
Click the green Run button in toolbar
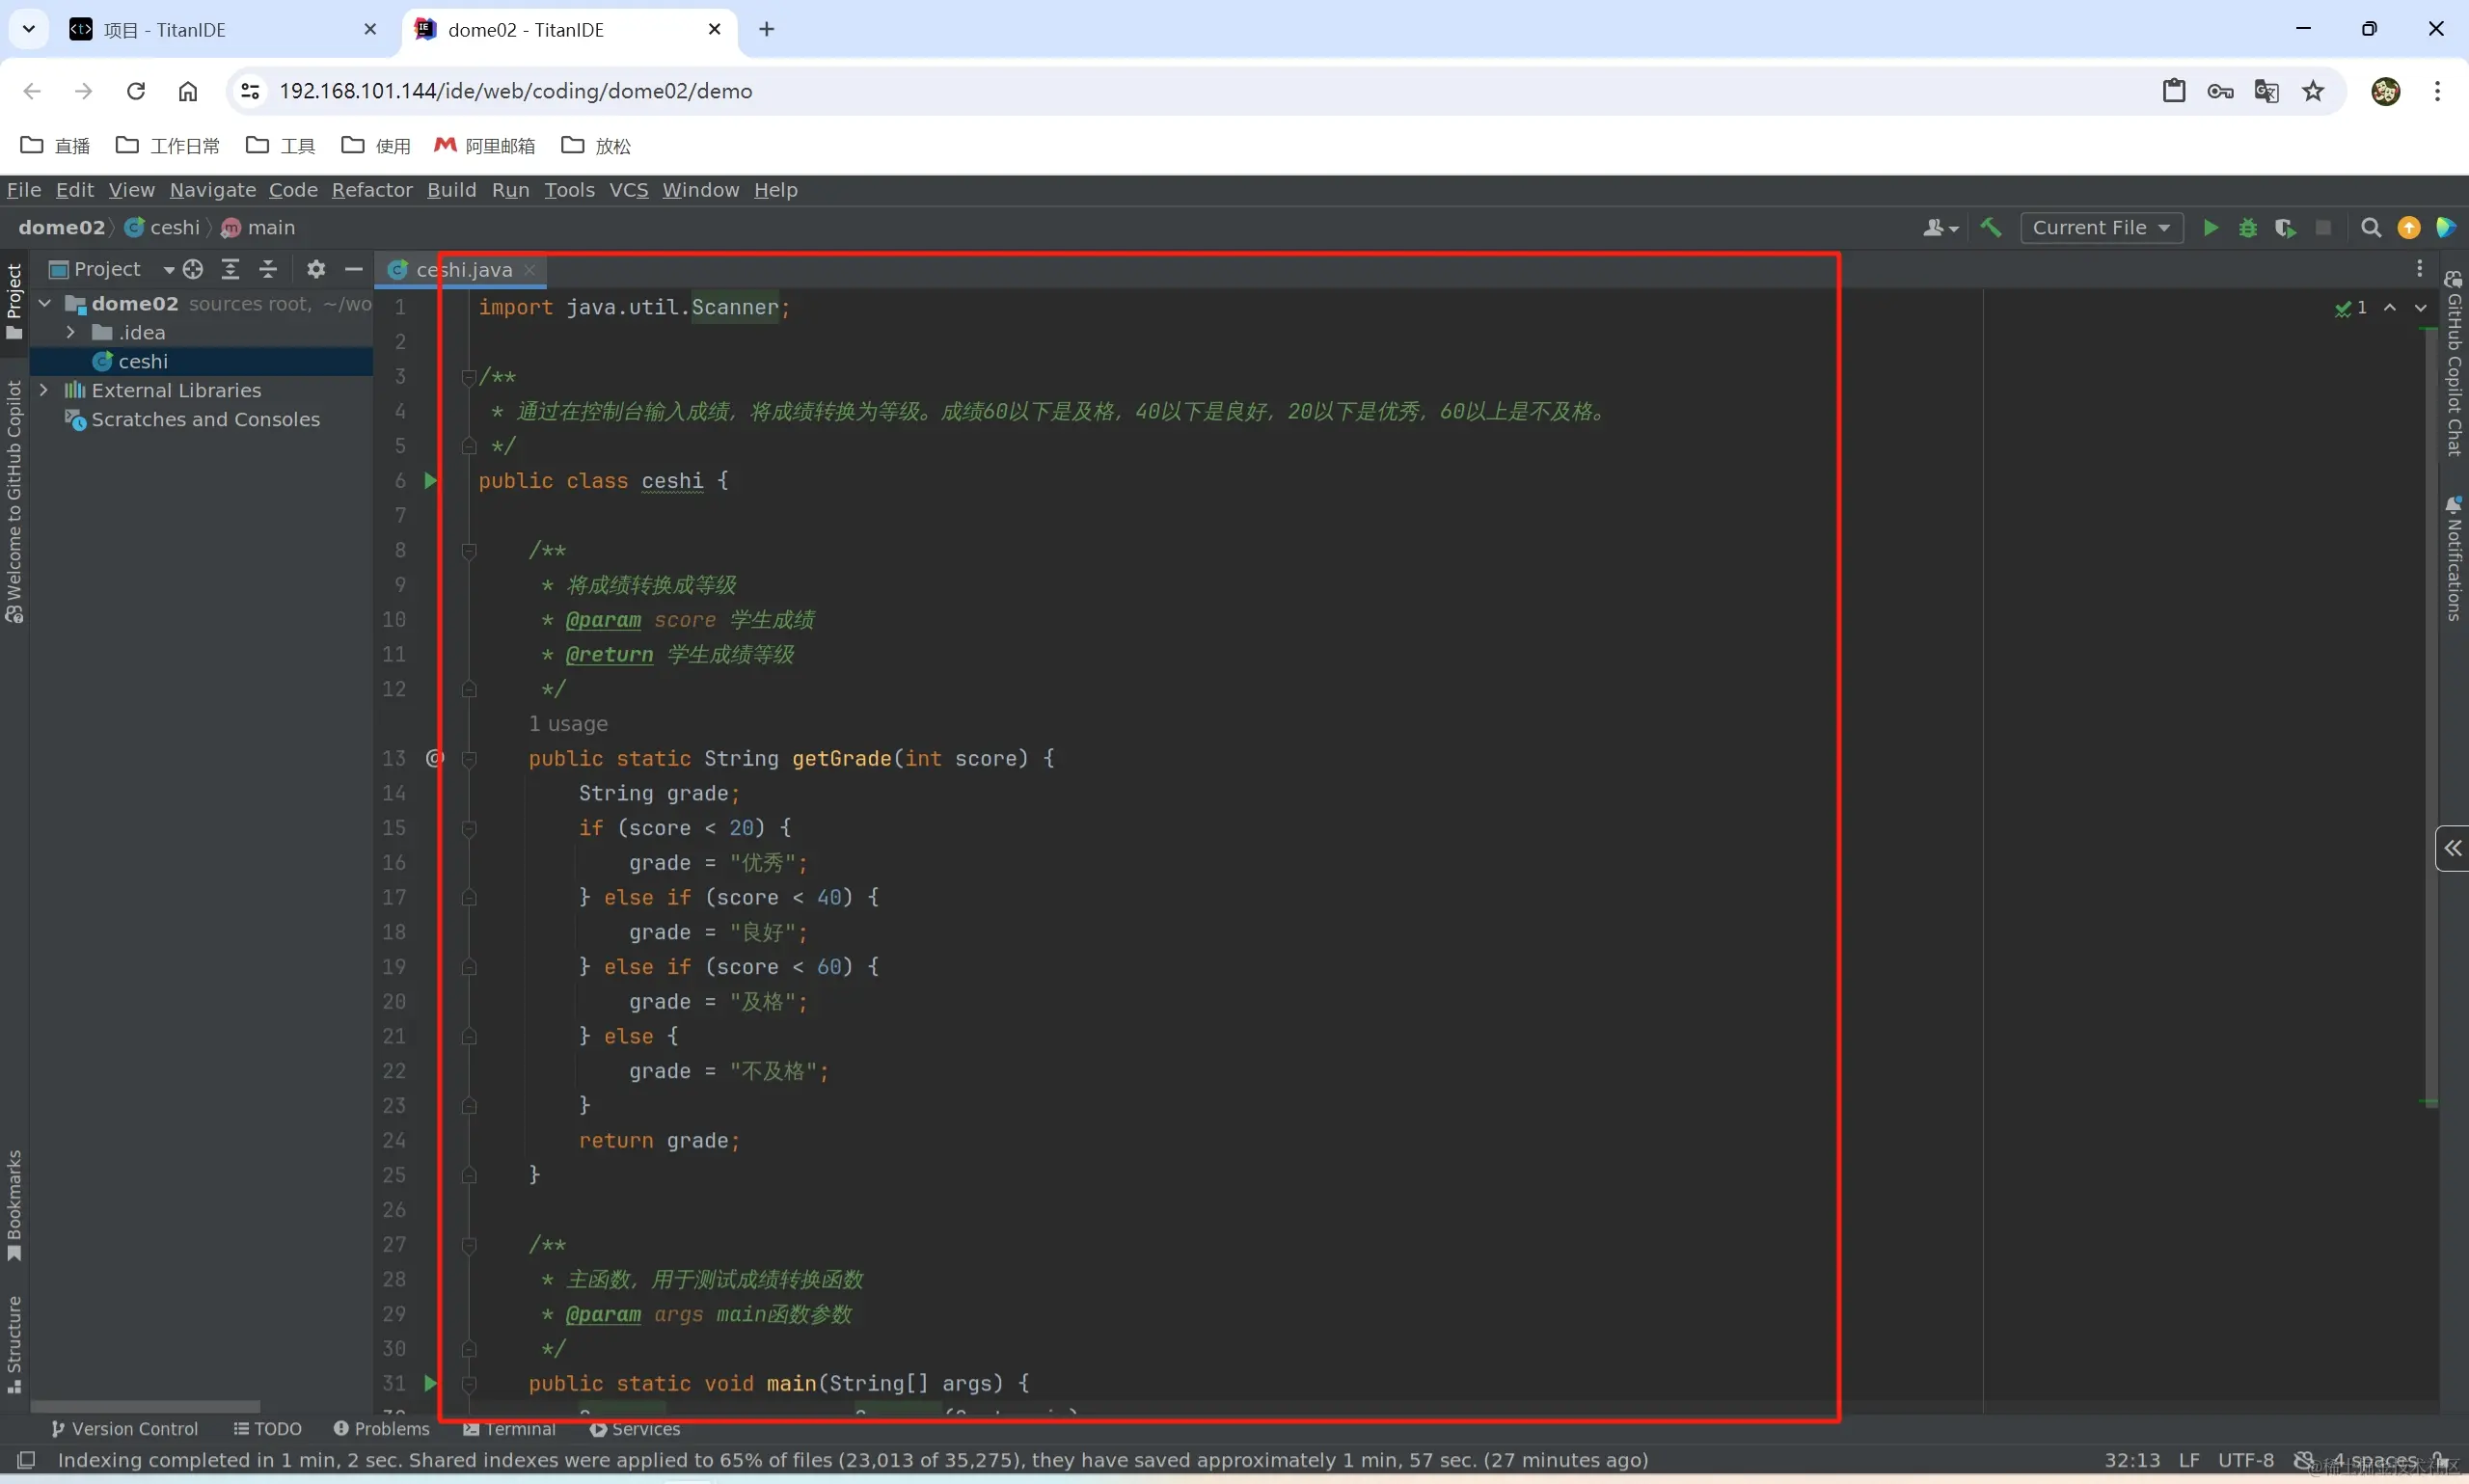click(x=2210, y=228)
